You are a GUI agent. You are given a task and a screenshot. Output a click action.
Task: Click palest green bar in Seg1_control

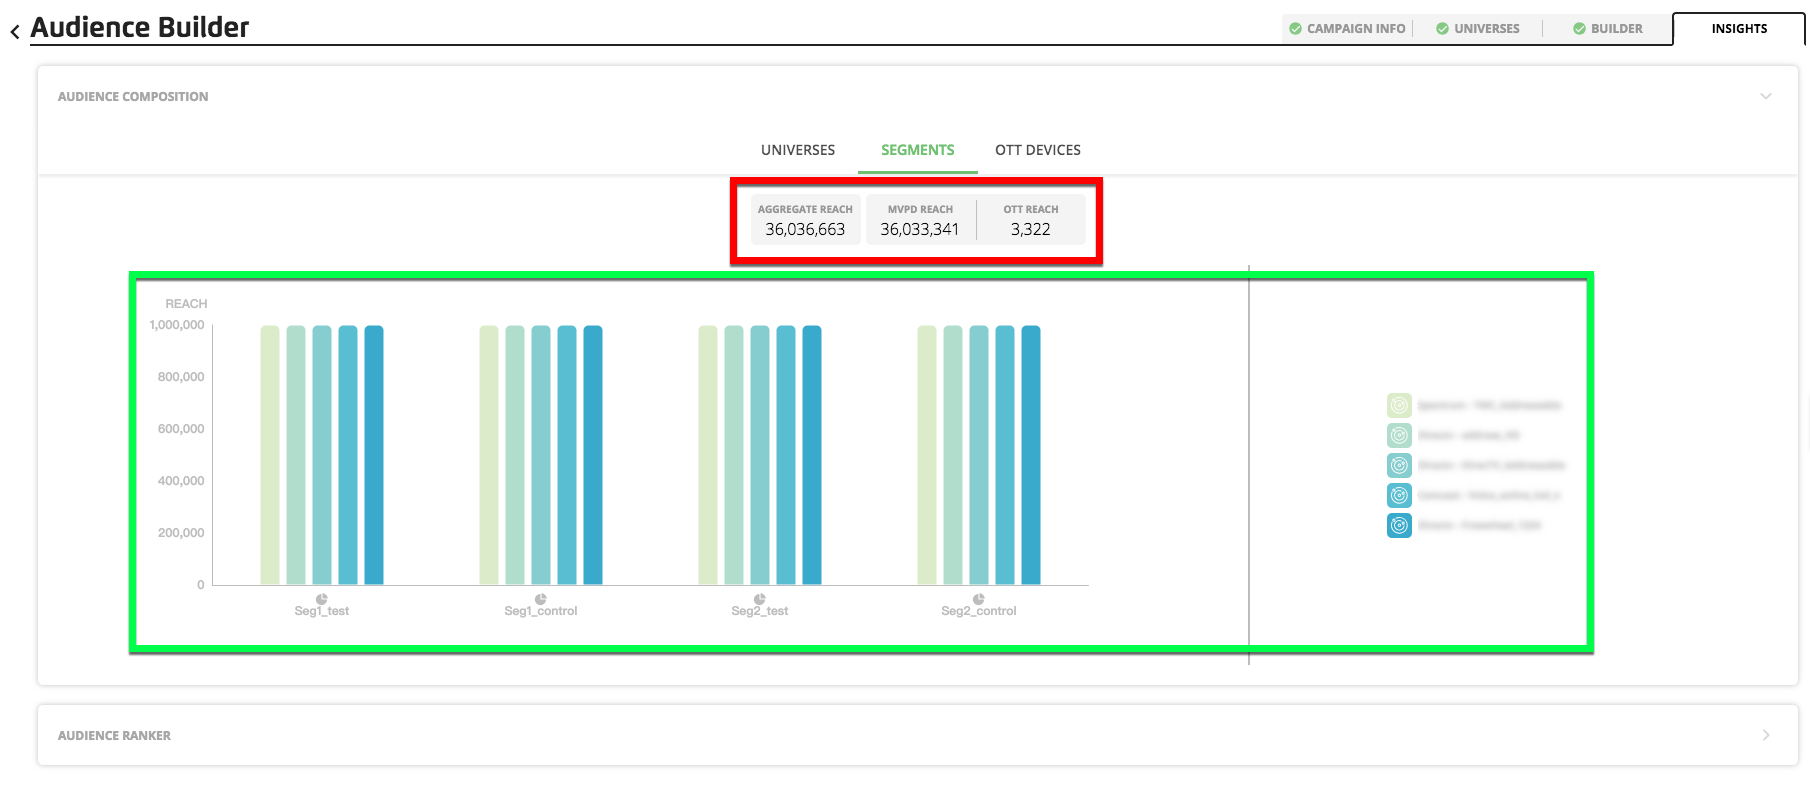(489, 455)
